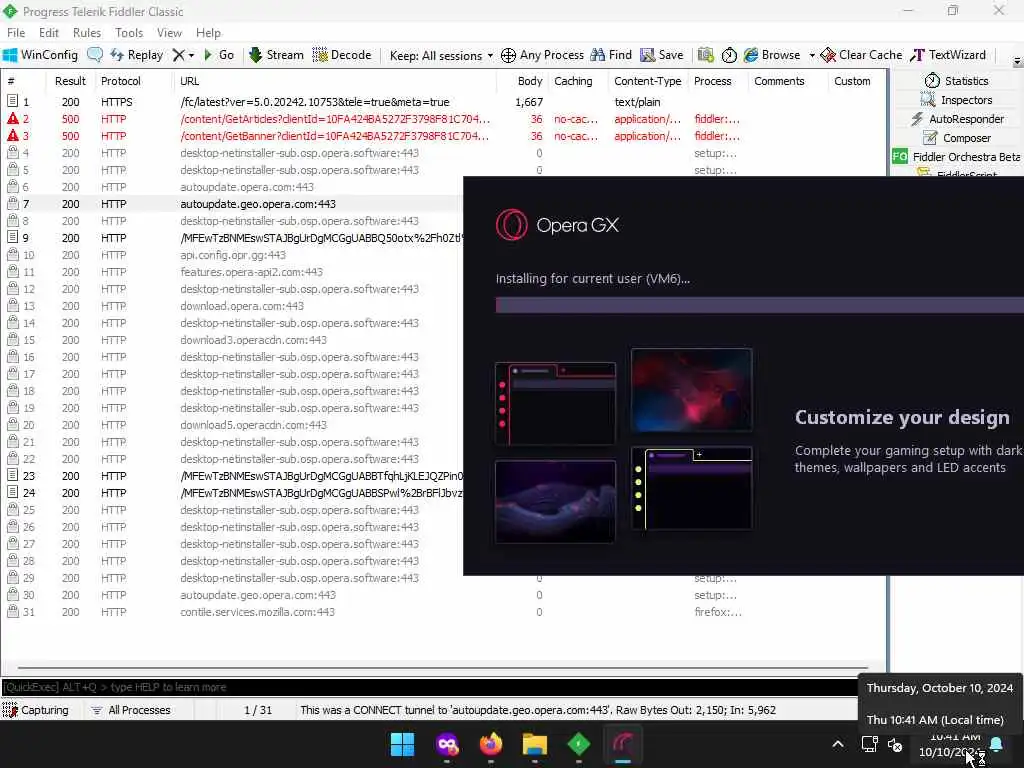This screenshot has height=768, width=1024.
Task: Select the download.opera.com:443 session row
Action: click(x=242, y=306)
